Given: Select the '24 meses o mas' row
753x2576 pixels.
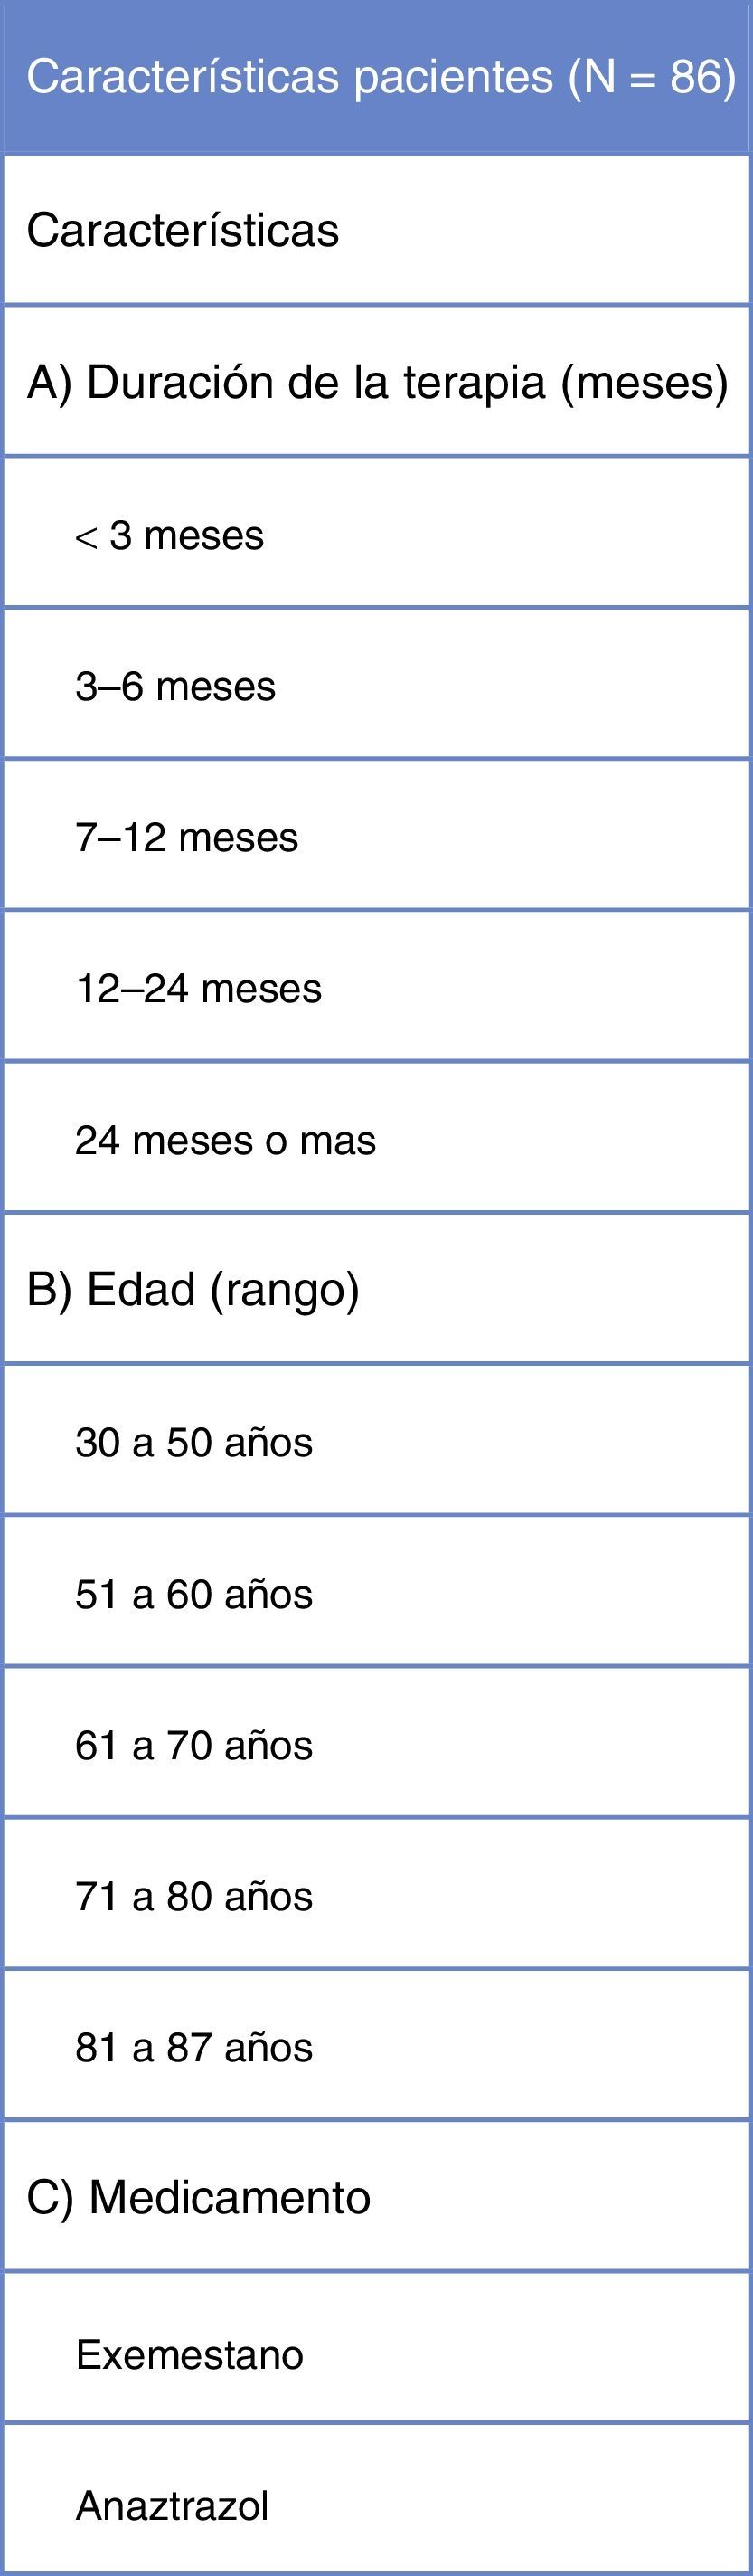Looking at the screenshot, I should click(225, 1140).
